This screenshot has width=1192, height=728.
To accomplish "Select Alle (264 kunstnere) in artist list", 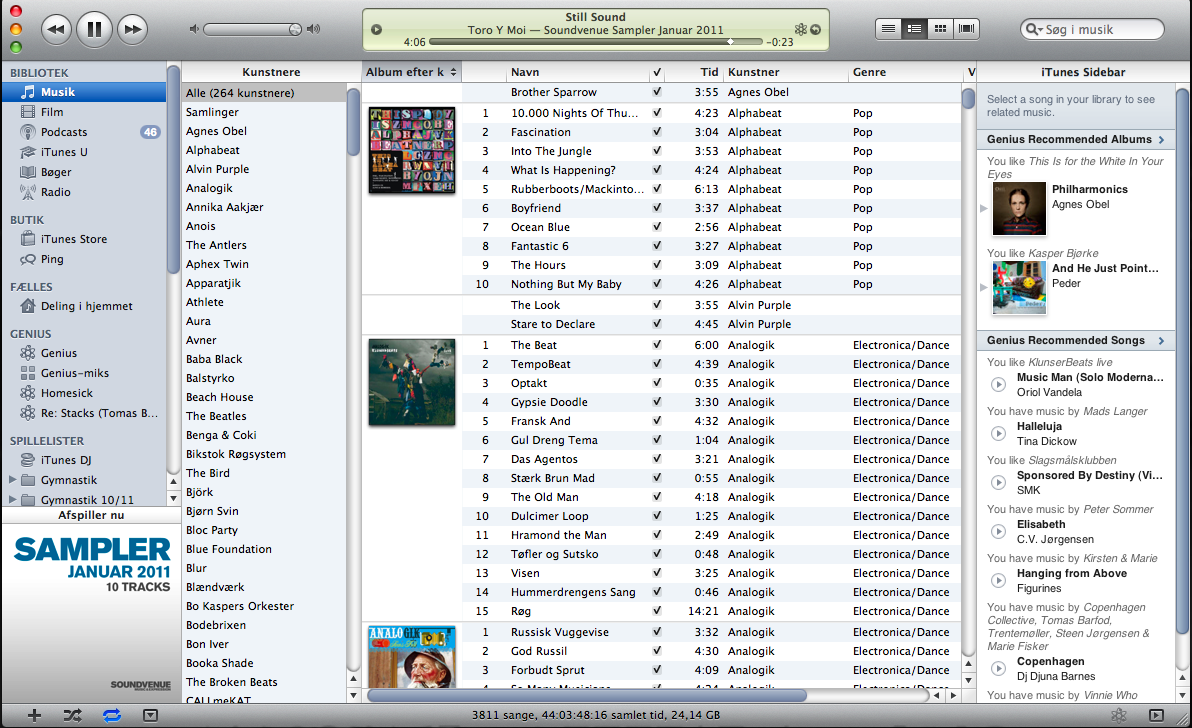I will (263, 93).
